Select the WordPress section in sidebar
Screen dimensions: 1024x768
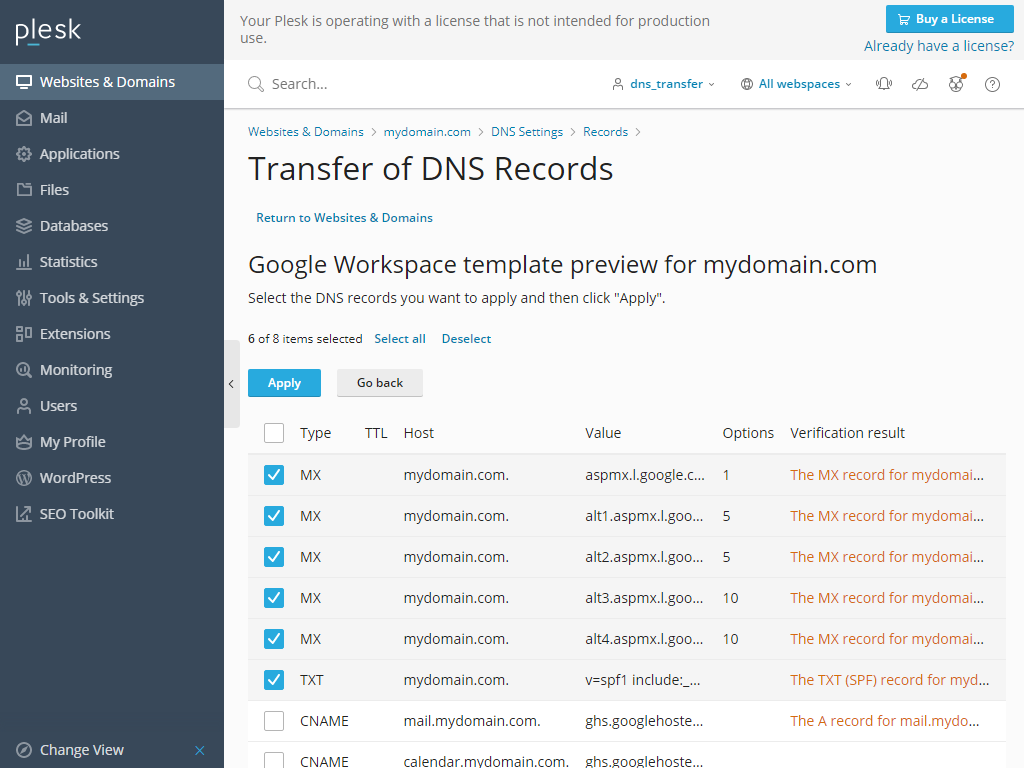[x=76, y=477]
